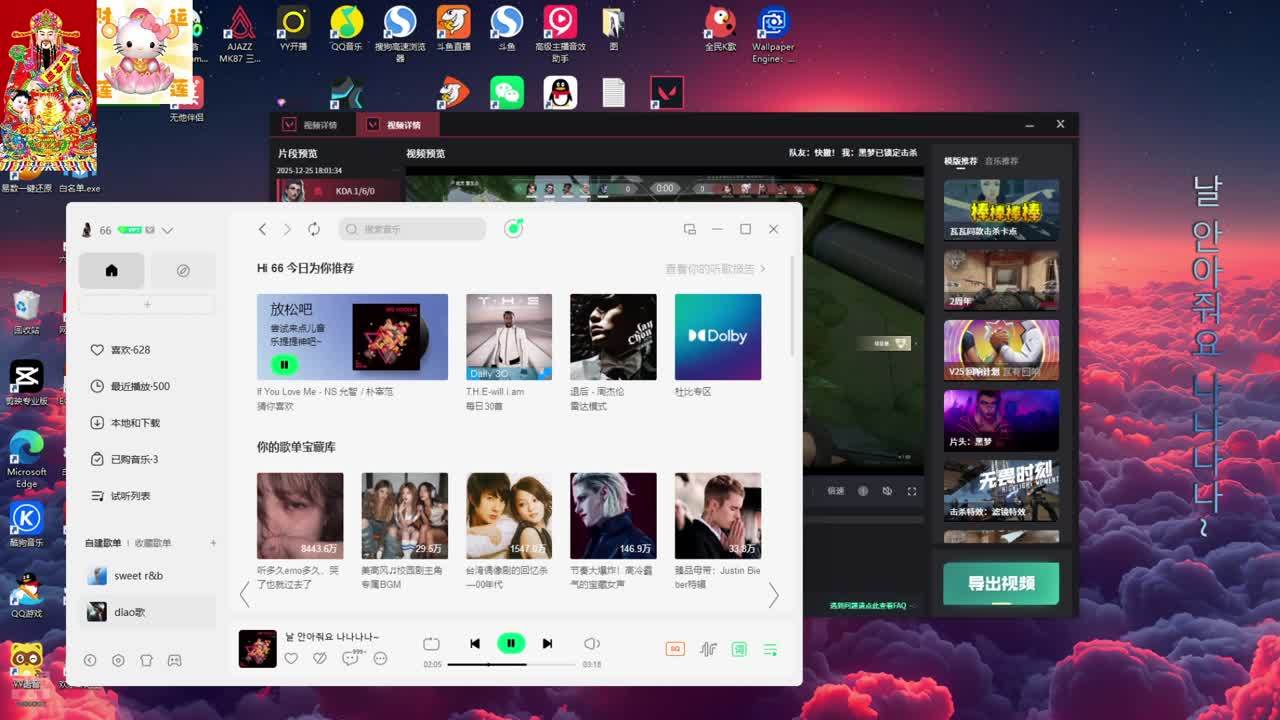Click the sound effects waveform icon

point(708,649)
